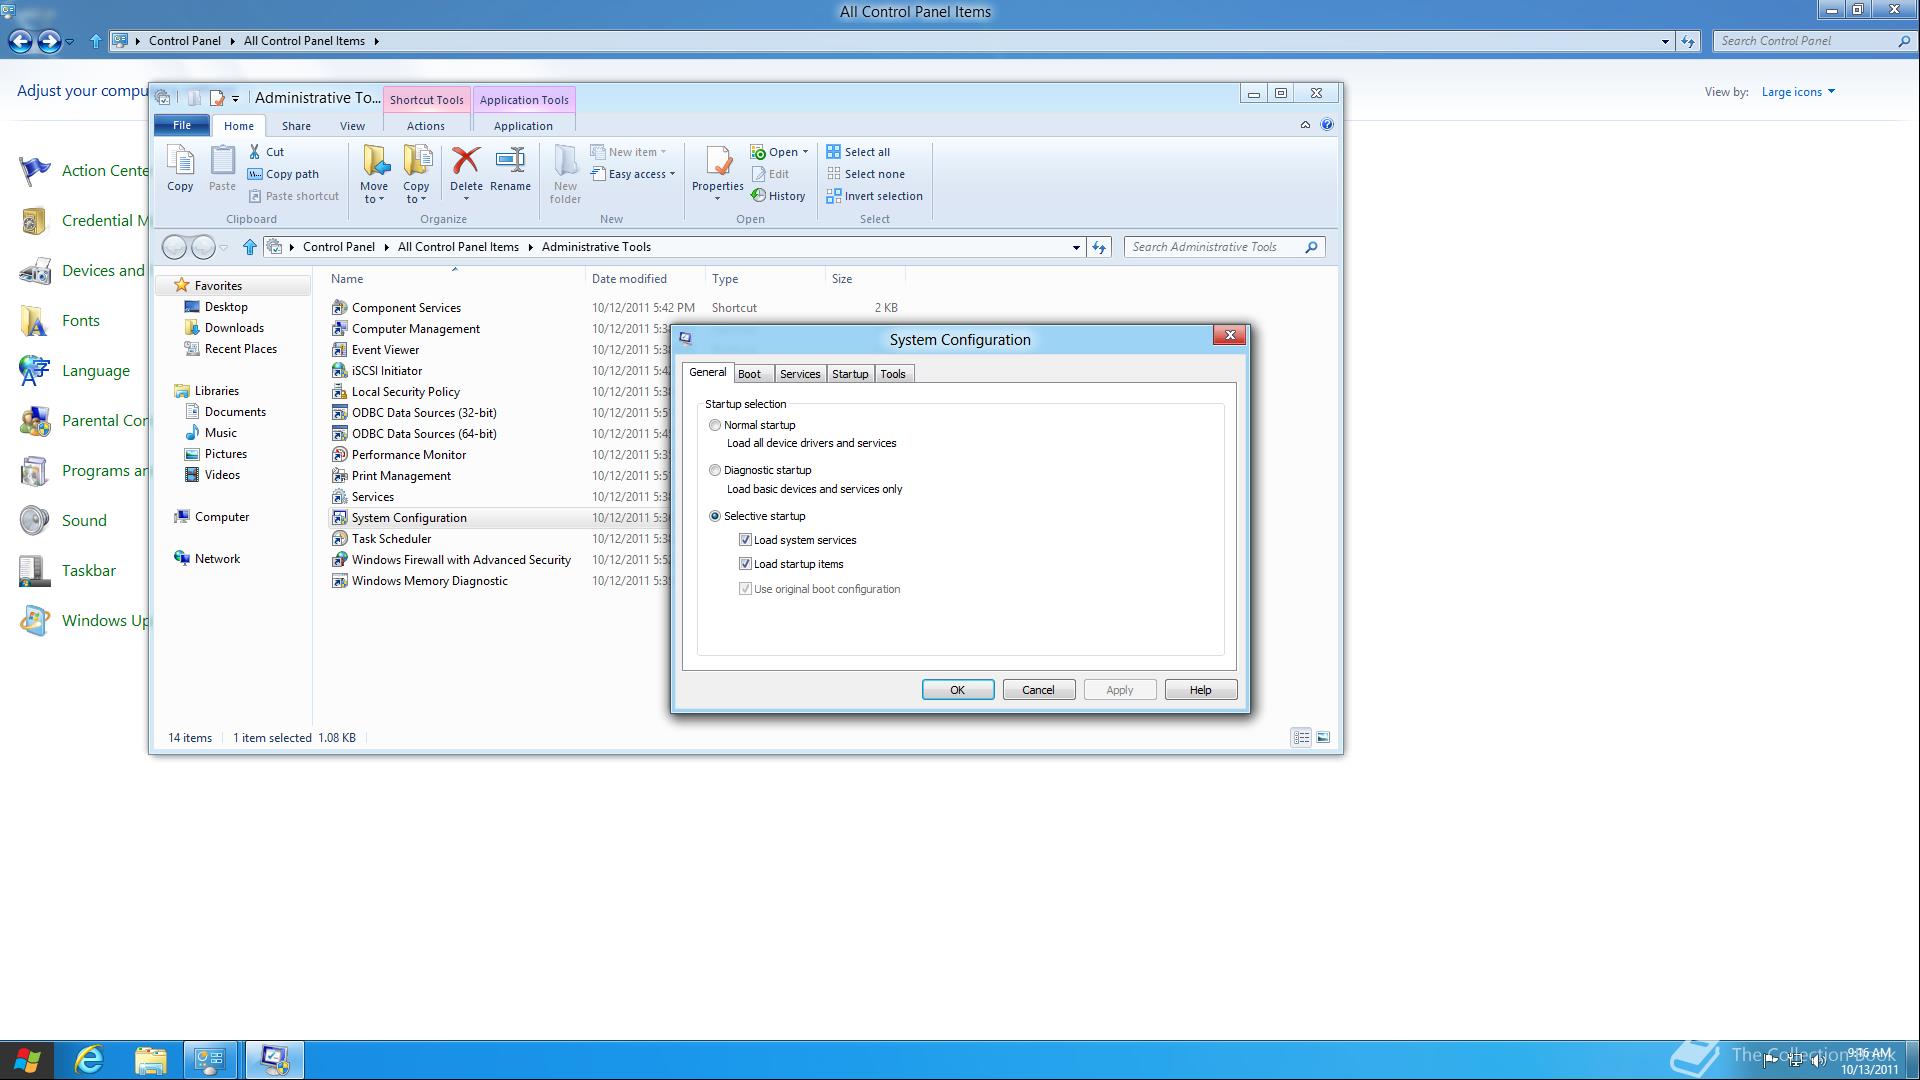The image size is (1920, 1080).
Task: Select Network in the navigation pane
Action: [217, 559]
